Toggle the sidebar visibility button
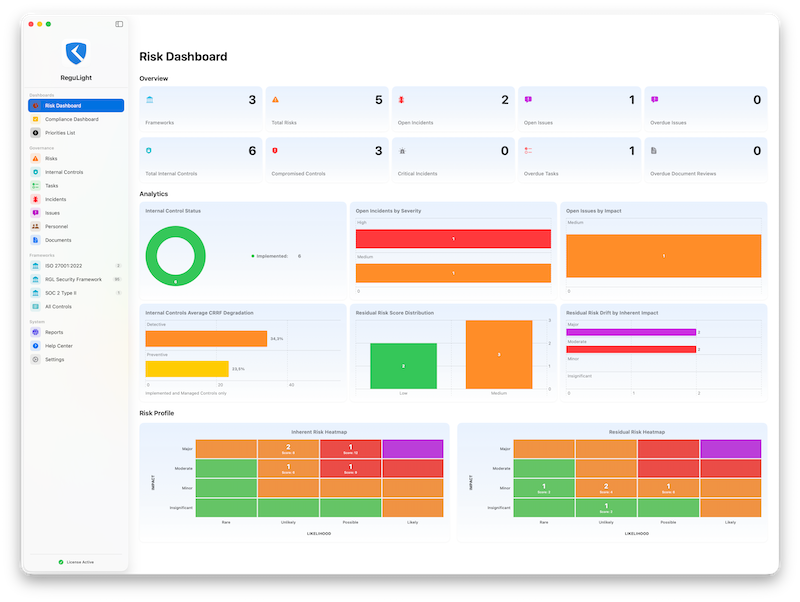 [x=119, y=23]
